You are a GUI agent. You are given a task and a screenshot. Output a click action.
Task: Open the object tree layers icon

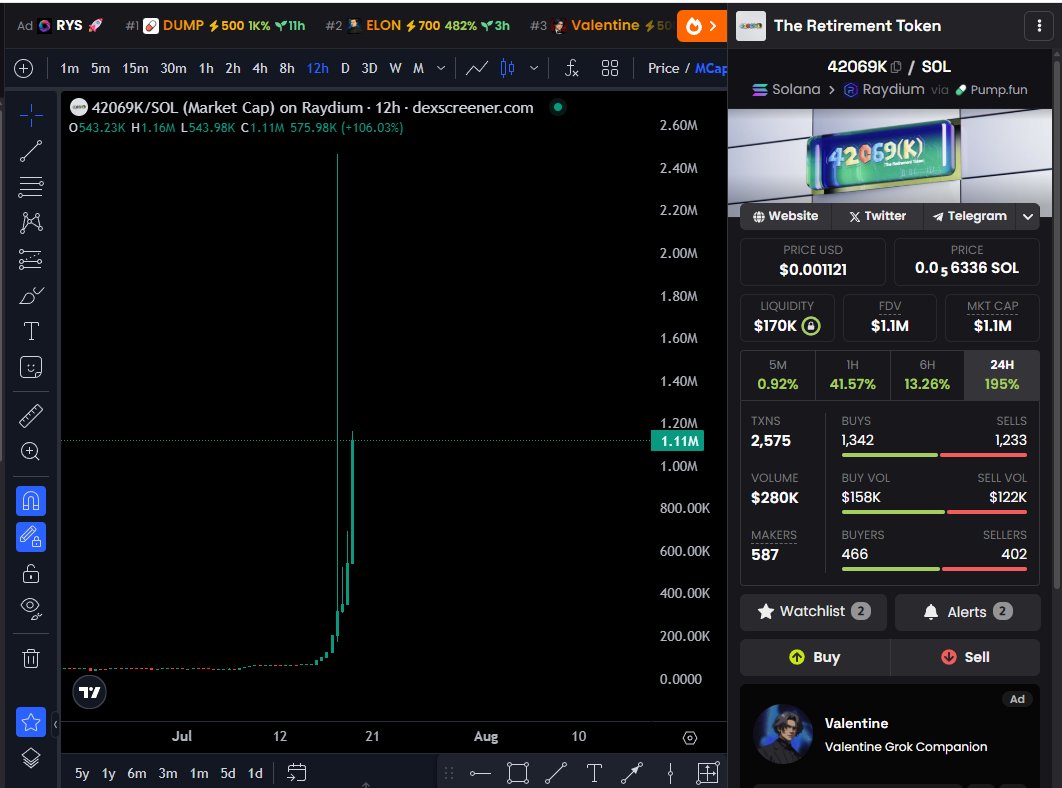tap(30, 758)
